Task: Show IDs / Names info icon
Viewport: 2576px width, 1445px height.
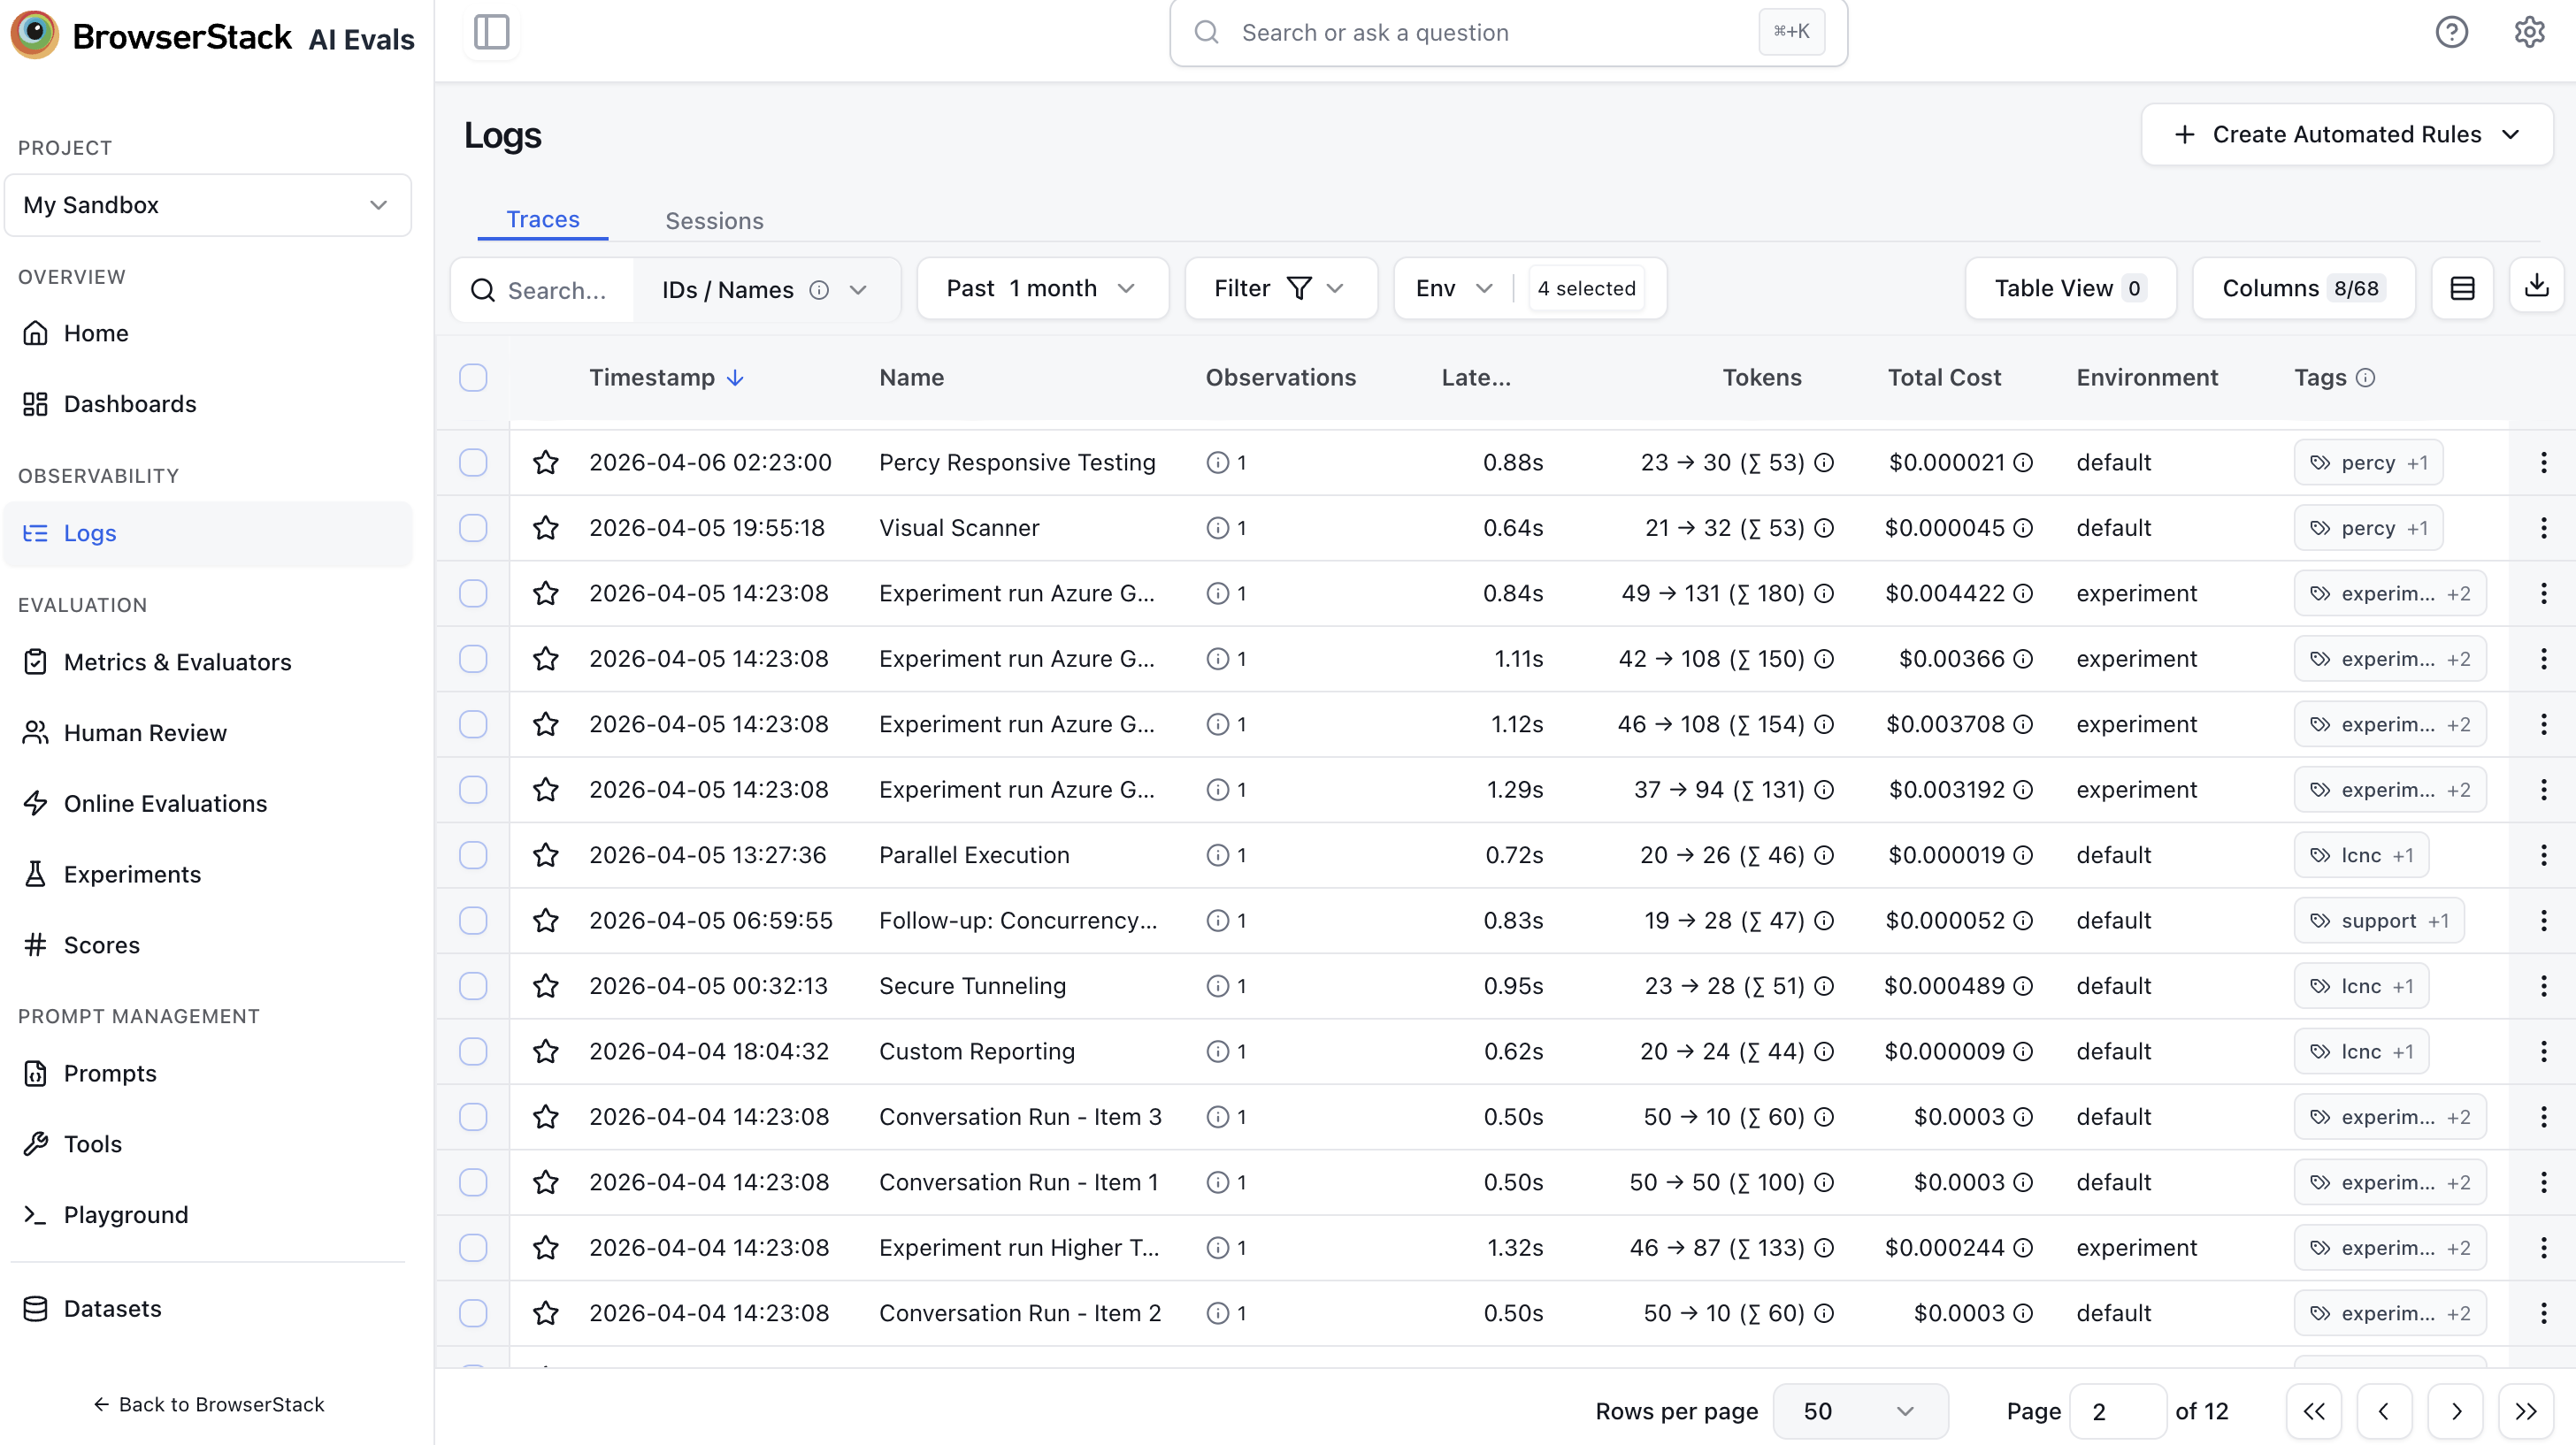Action: (x=819, y=290)
